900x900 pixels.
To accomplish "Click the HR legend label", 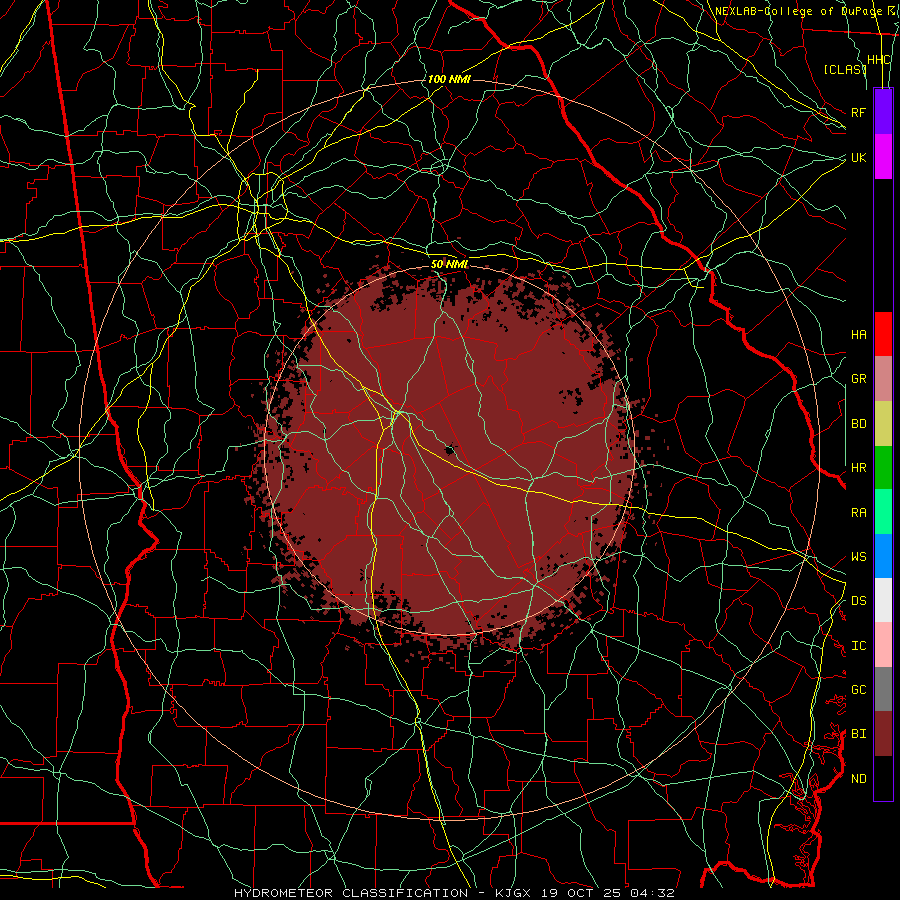I will pyautogui.click(x=858, y=468).
